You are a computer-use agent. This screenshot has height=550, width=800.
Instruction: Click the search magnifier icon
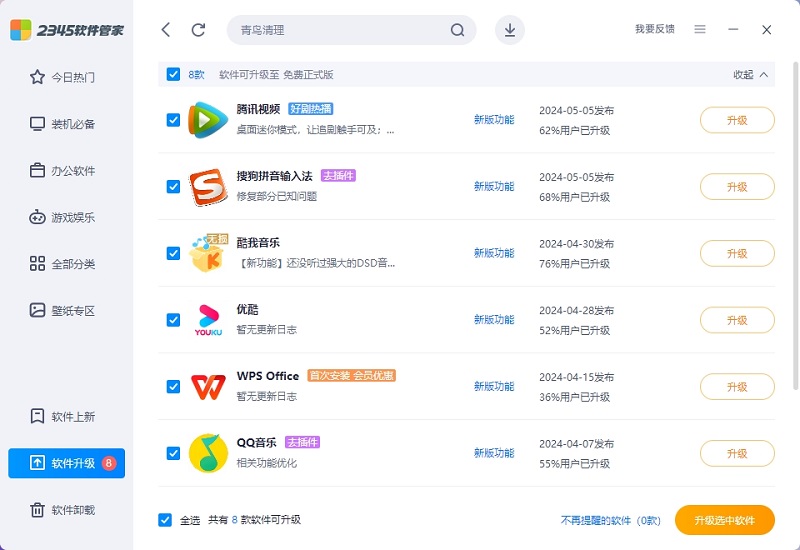tap(458, 30)
